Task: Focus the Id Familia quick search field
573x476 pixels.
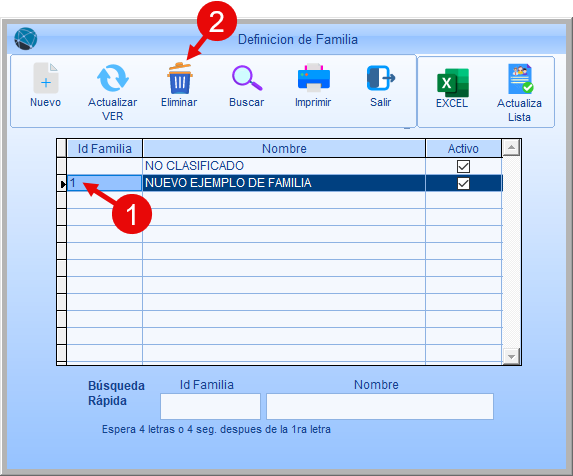Action: coord(210,406)
